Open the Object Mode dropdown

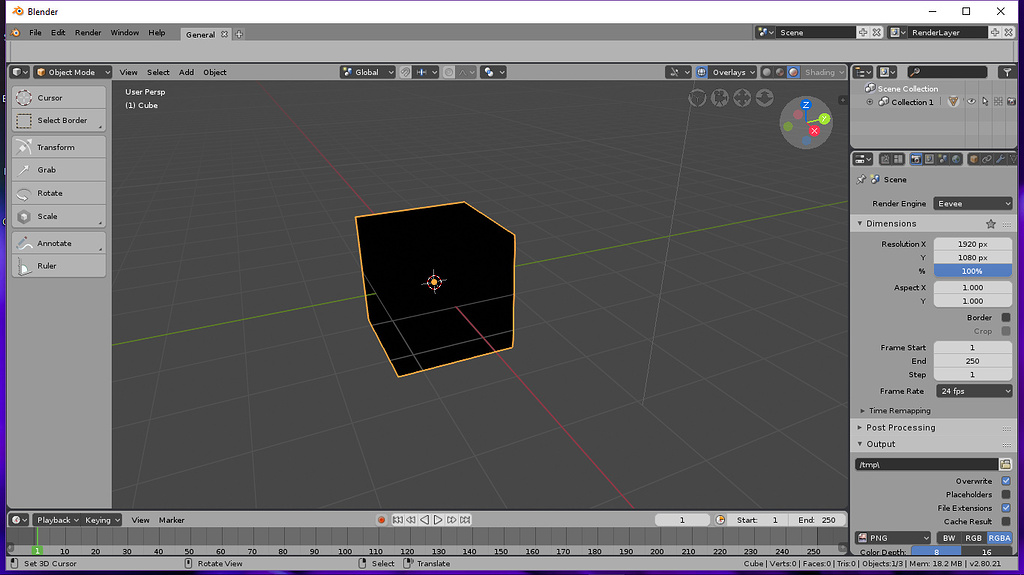[72, 73]
